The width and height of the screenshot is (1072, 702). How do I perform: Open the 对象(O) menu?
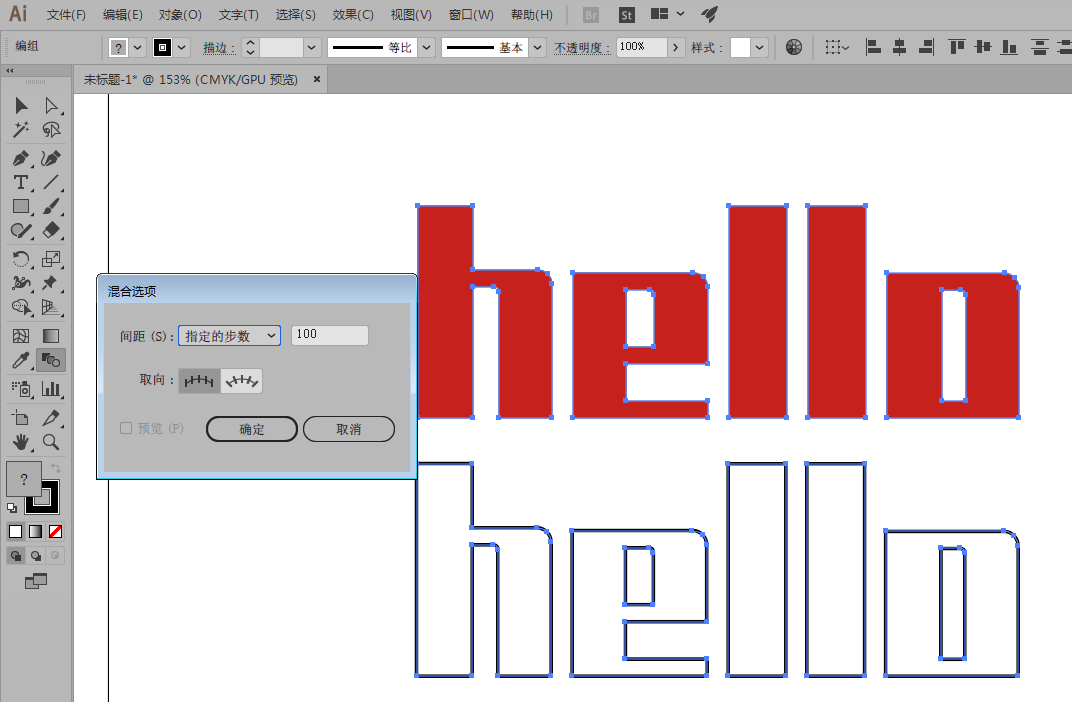(180, 14)
